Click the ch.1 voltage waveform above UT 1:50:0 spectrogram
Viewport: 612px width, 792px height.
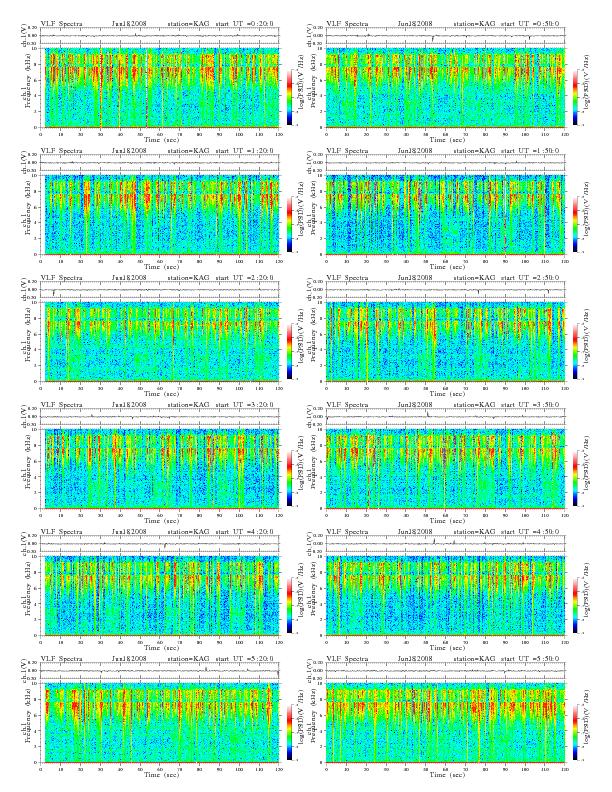[445, 163]
